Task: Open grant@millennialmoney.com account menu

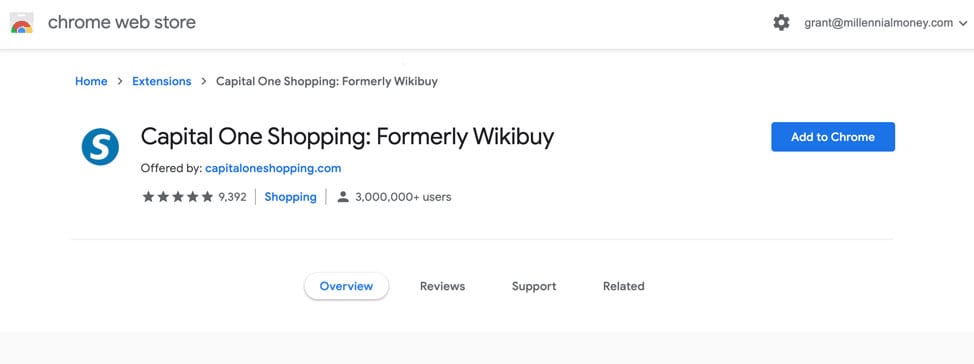Action: point(878,23)
